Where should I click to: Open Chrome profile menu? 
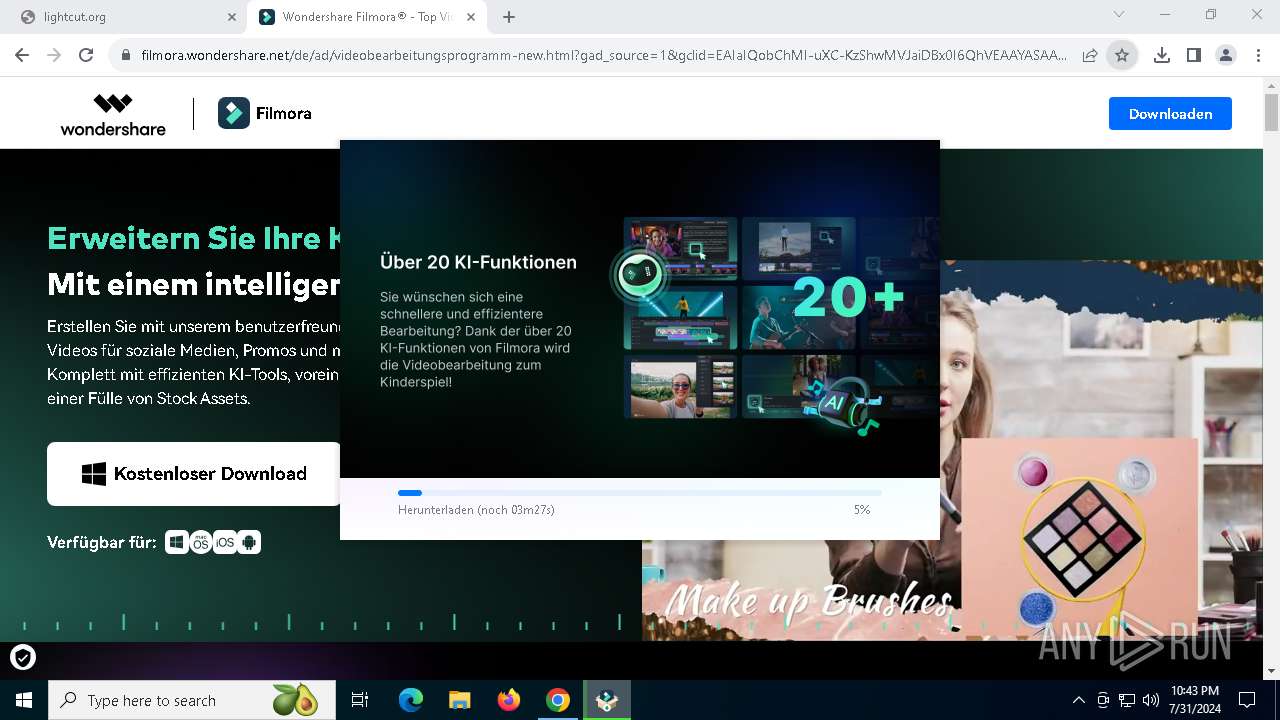(x=1226, y=56)
